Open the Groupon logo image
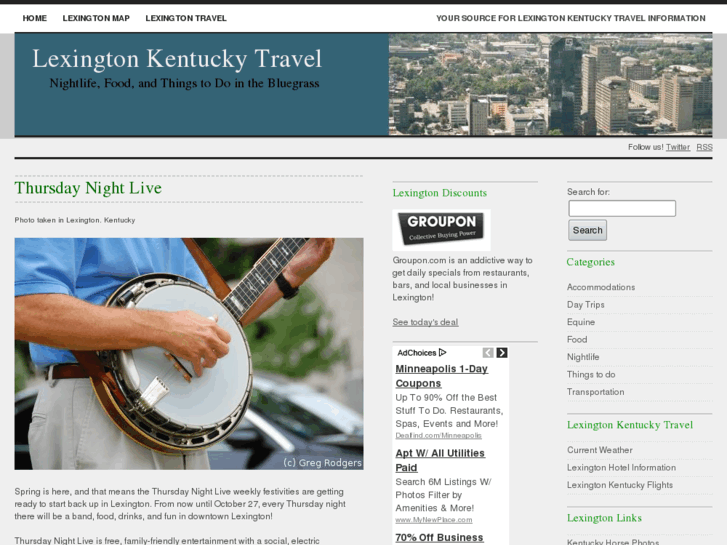Image resolution: width=727 pixels, height=545 pixels. coord(441,230)
